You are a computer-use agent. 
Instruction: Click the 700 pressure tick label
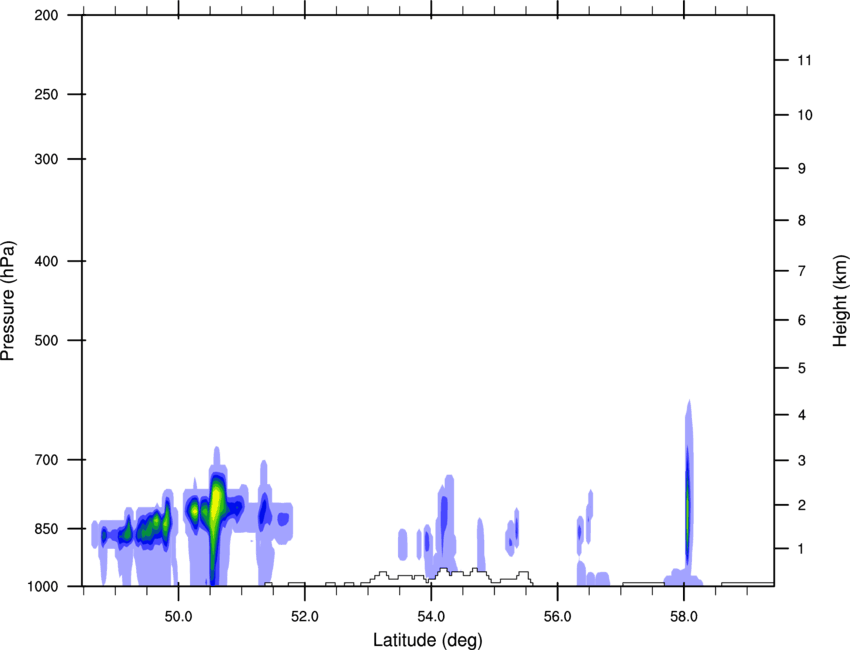(x=46, y=460)
